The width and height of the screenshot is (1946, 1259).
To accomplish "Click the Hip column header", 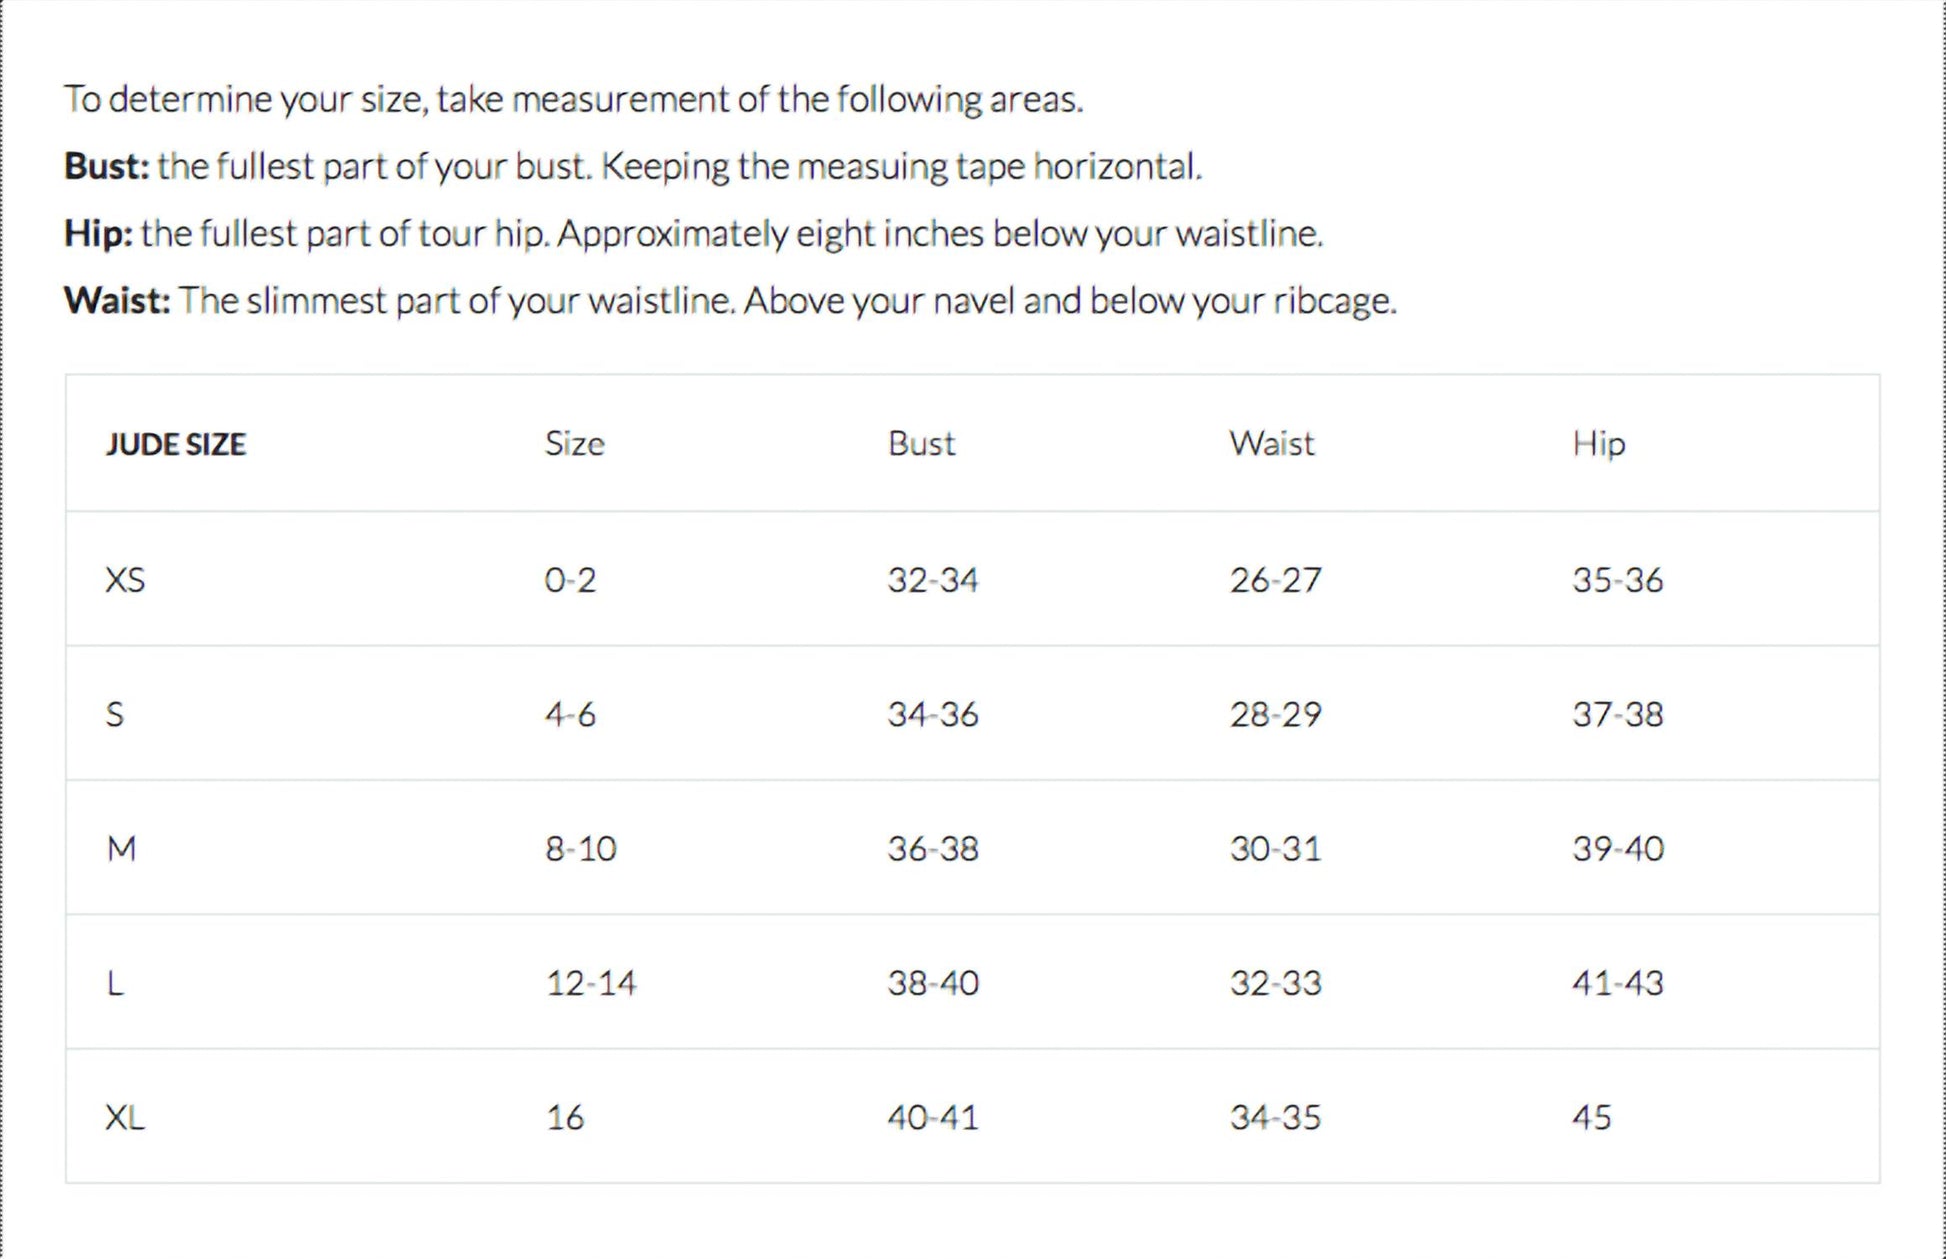I will click(1598, 444).
